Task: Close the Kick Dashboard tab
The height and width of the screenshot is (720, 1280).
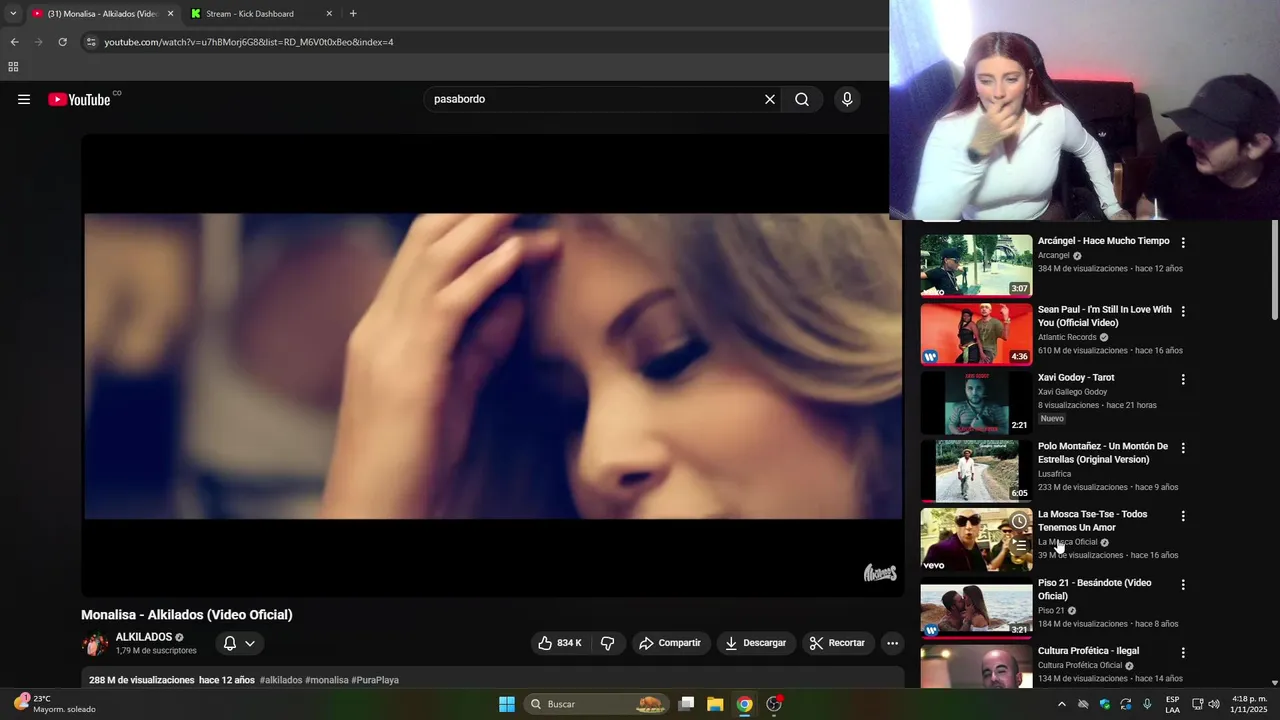Action: click(329, 14)
